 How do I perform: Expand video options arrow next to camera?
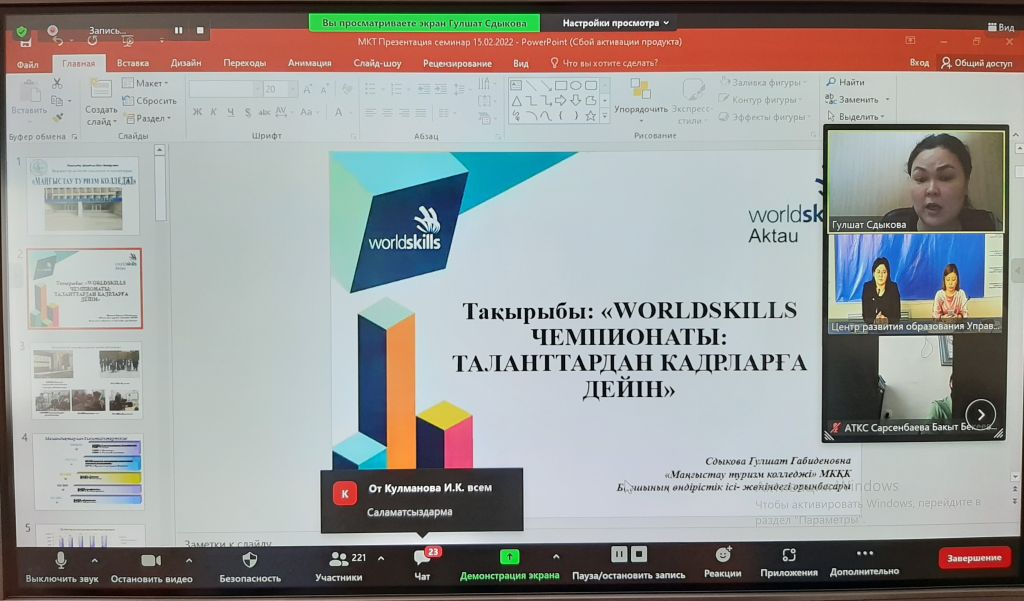point(189,560)
